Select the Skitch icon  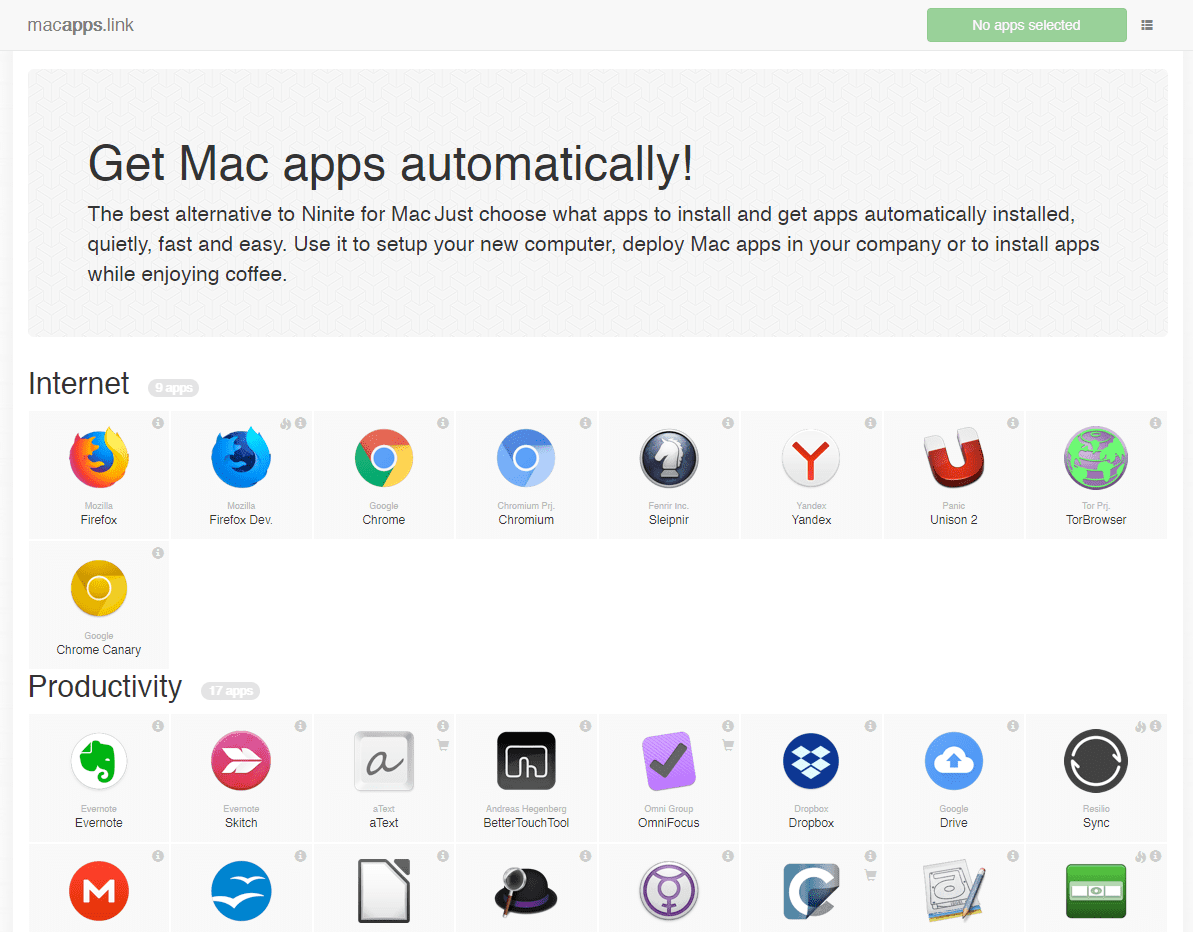pyautogui.click(x=241, y=761)
